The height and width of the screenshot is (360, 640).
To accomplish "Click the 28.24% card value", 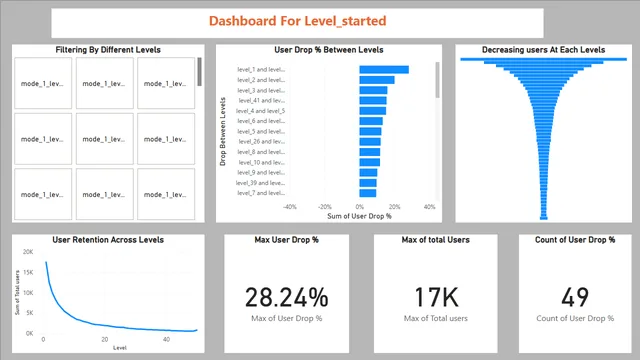I will [x=287, y=297].
